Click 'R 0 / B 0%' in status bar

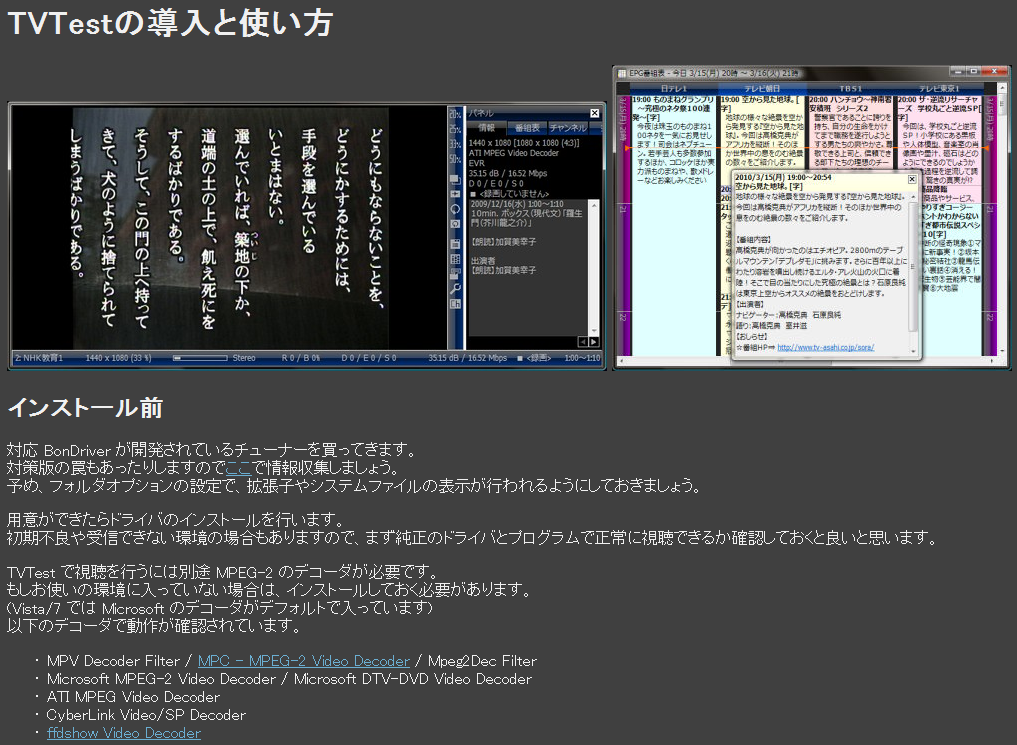[301, 358]
